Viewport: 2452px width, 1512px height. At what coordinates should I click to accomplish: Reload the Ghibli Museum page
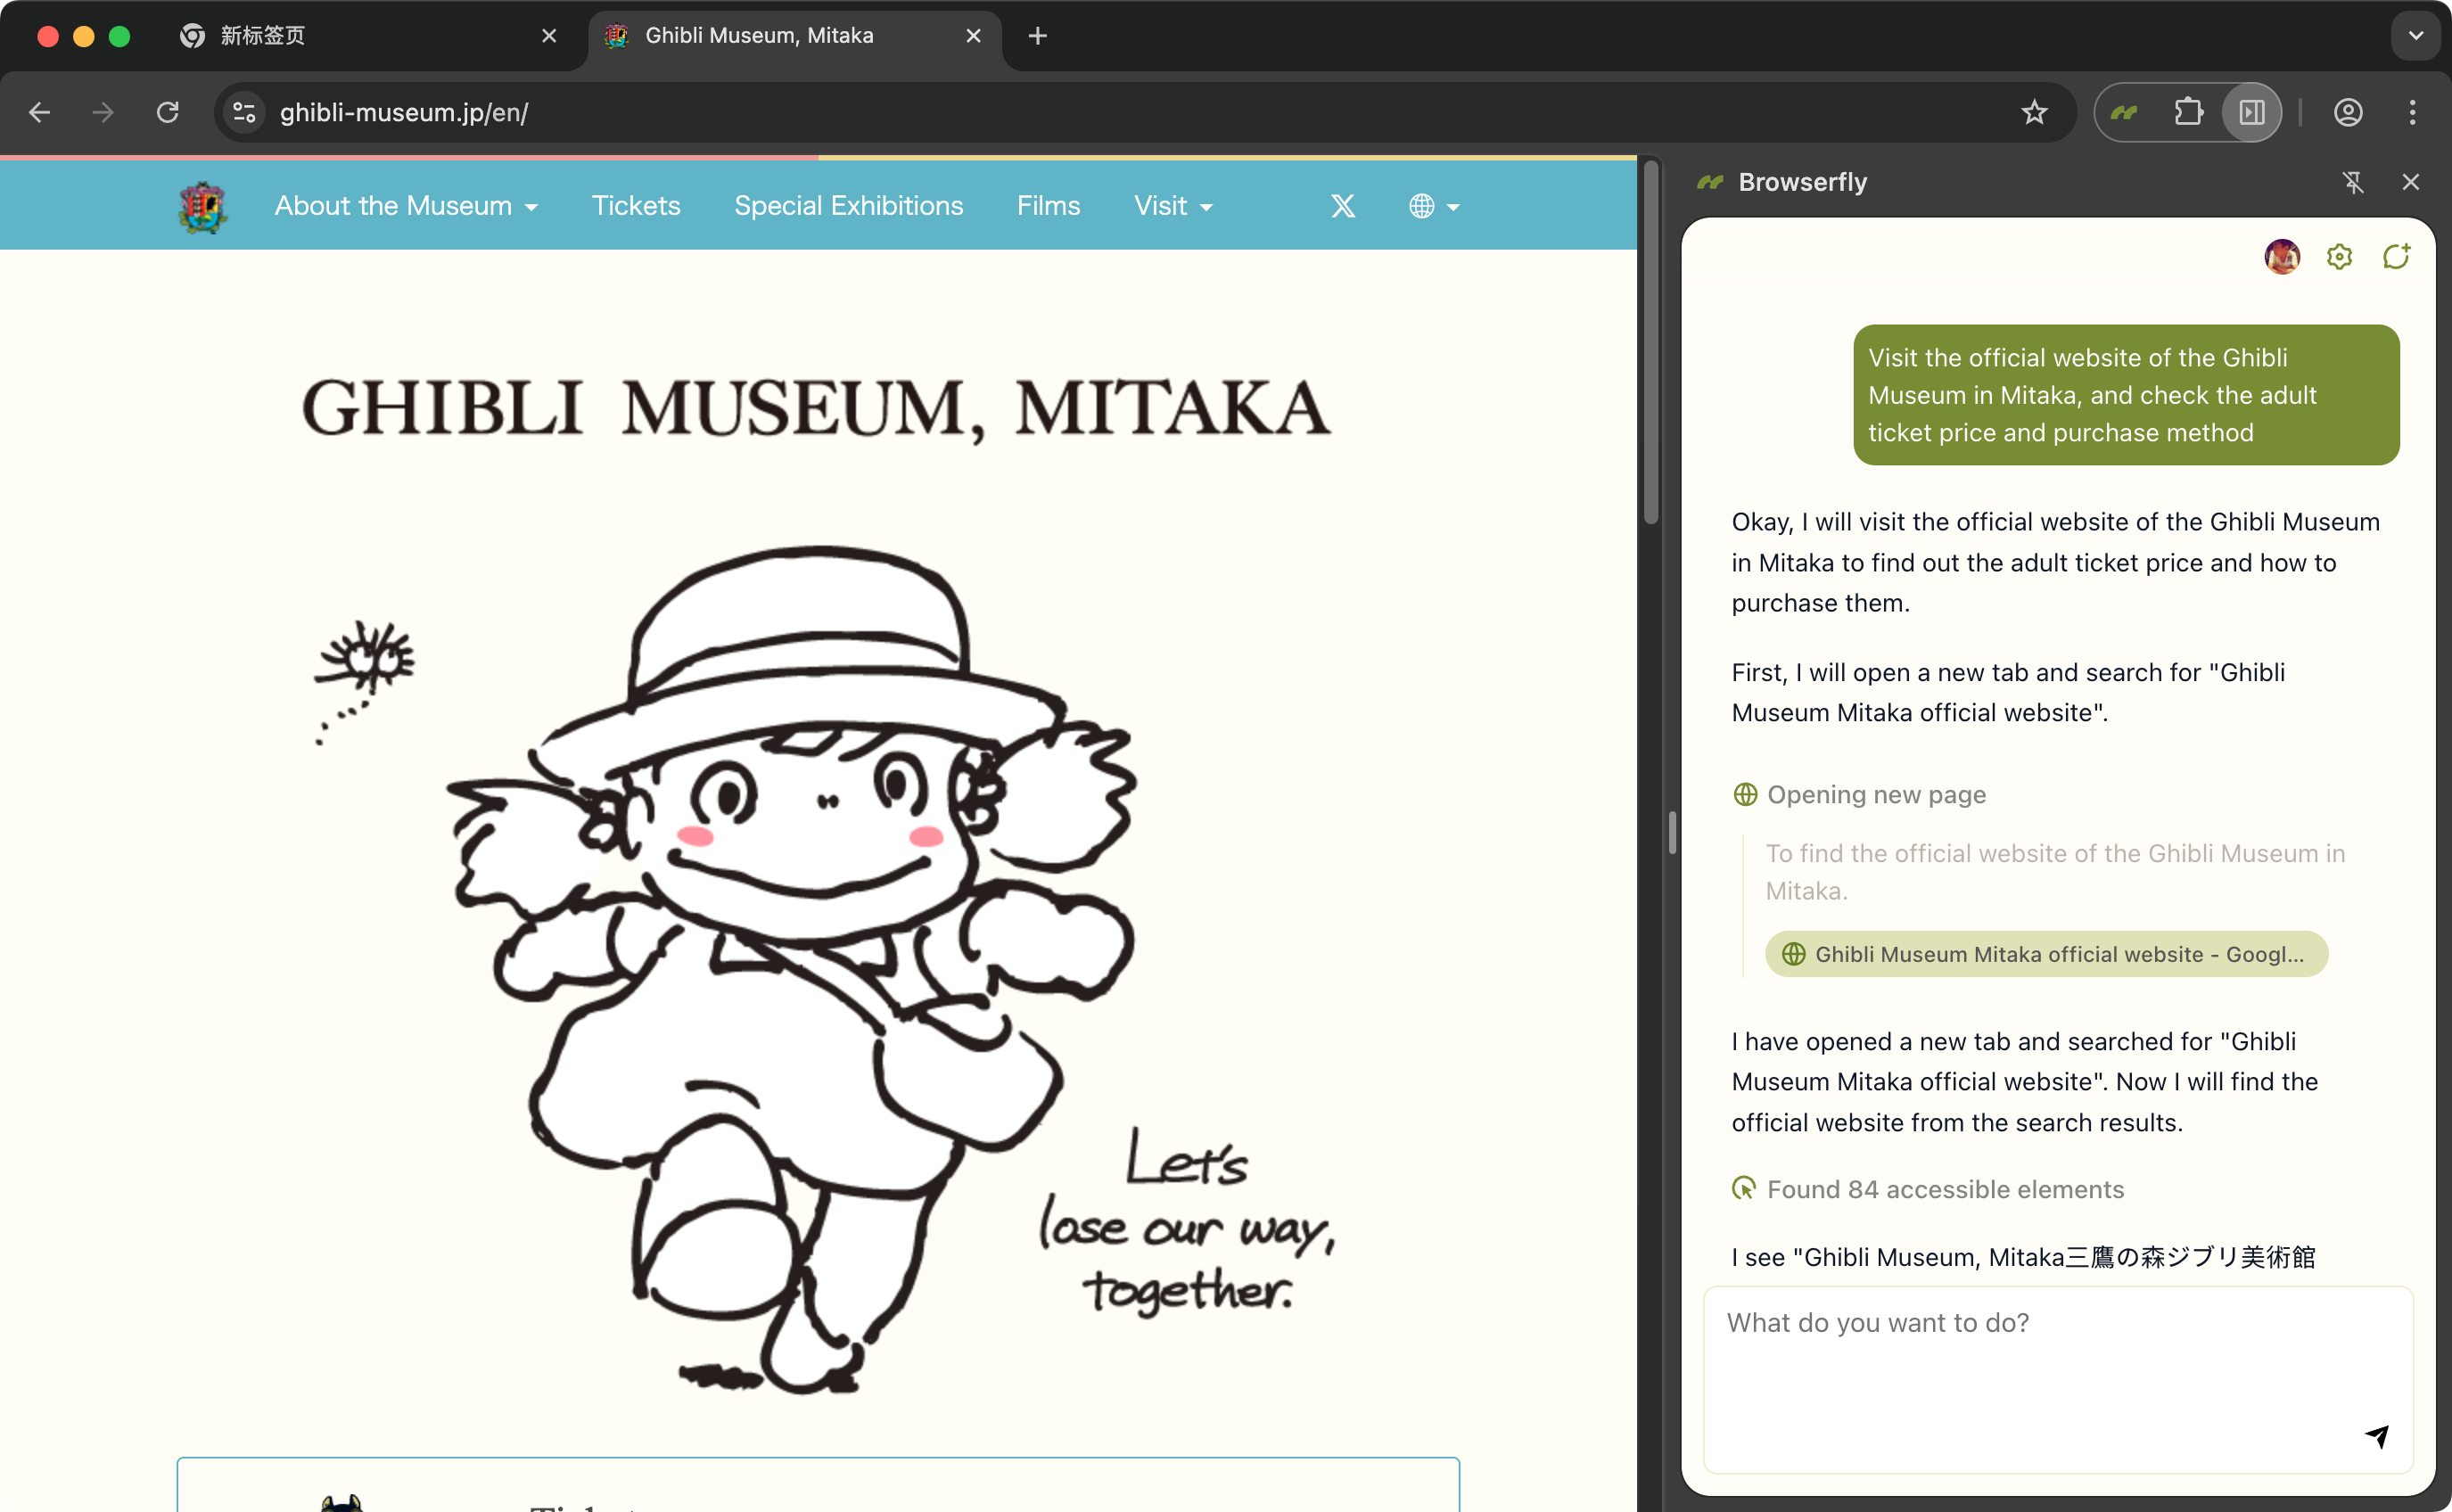pos(168,112)
